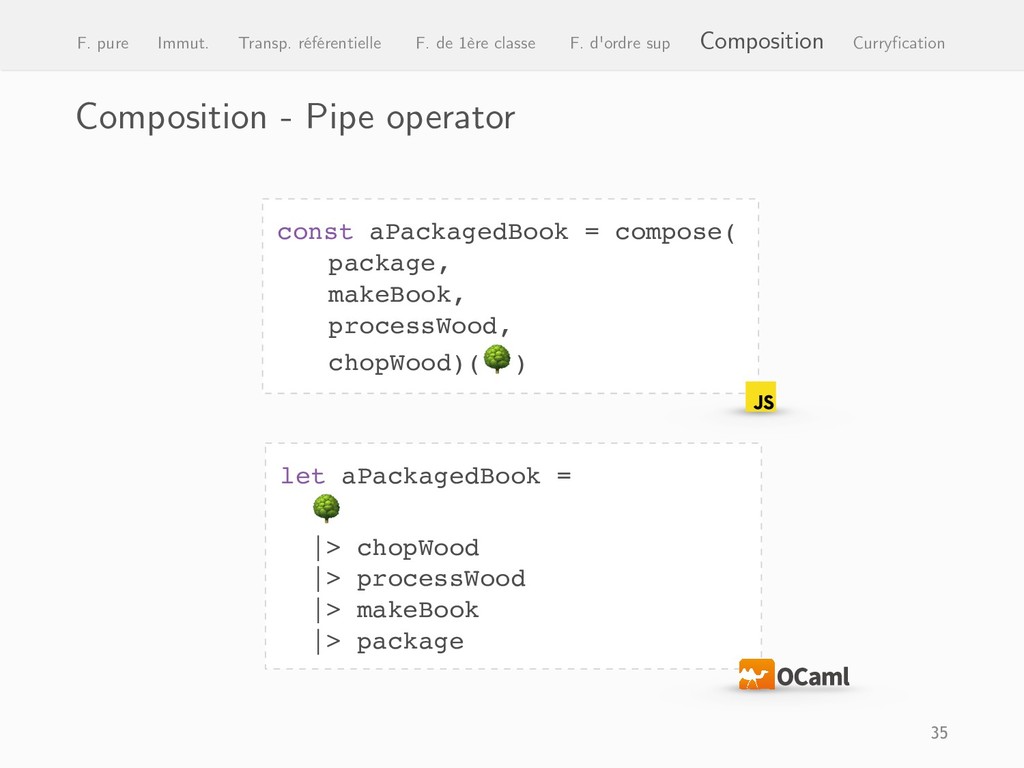The height and width of the screenshot is (768, 1024).
Task: Click the active 'Composition' section
Action: [x=761, y=41]
